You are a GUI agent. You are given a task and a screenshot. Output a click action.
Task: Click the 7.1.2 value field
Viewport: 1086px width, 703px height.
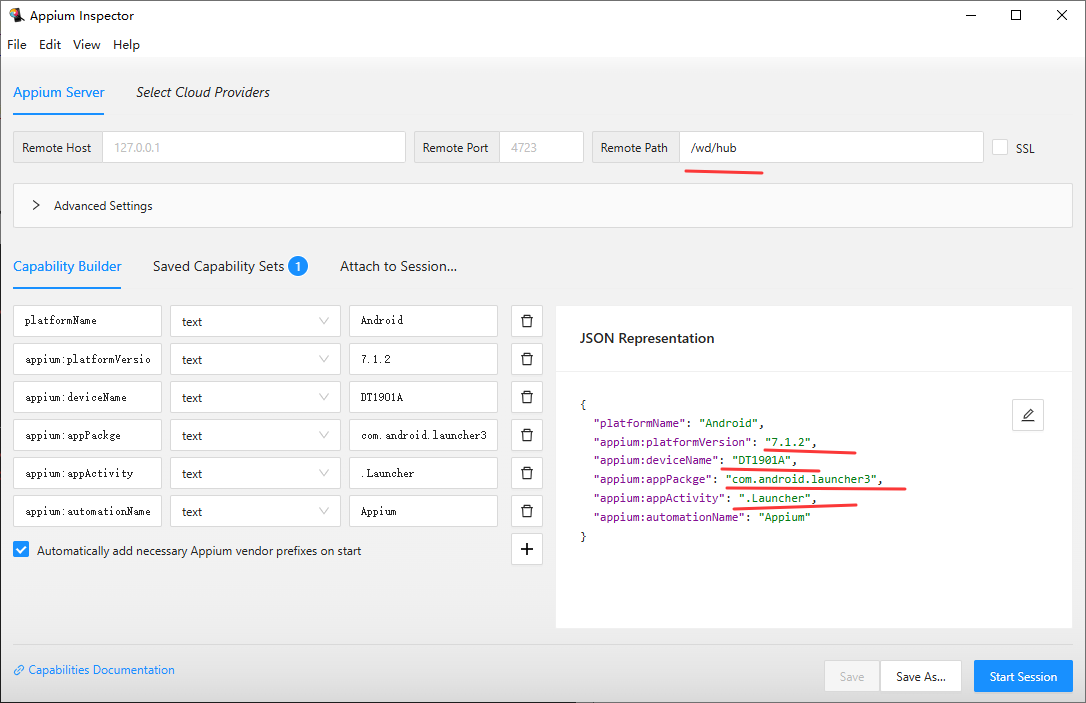coord(423,359)
